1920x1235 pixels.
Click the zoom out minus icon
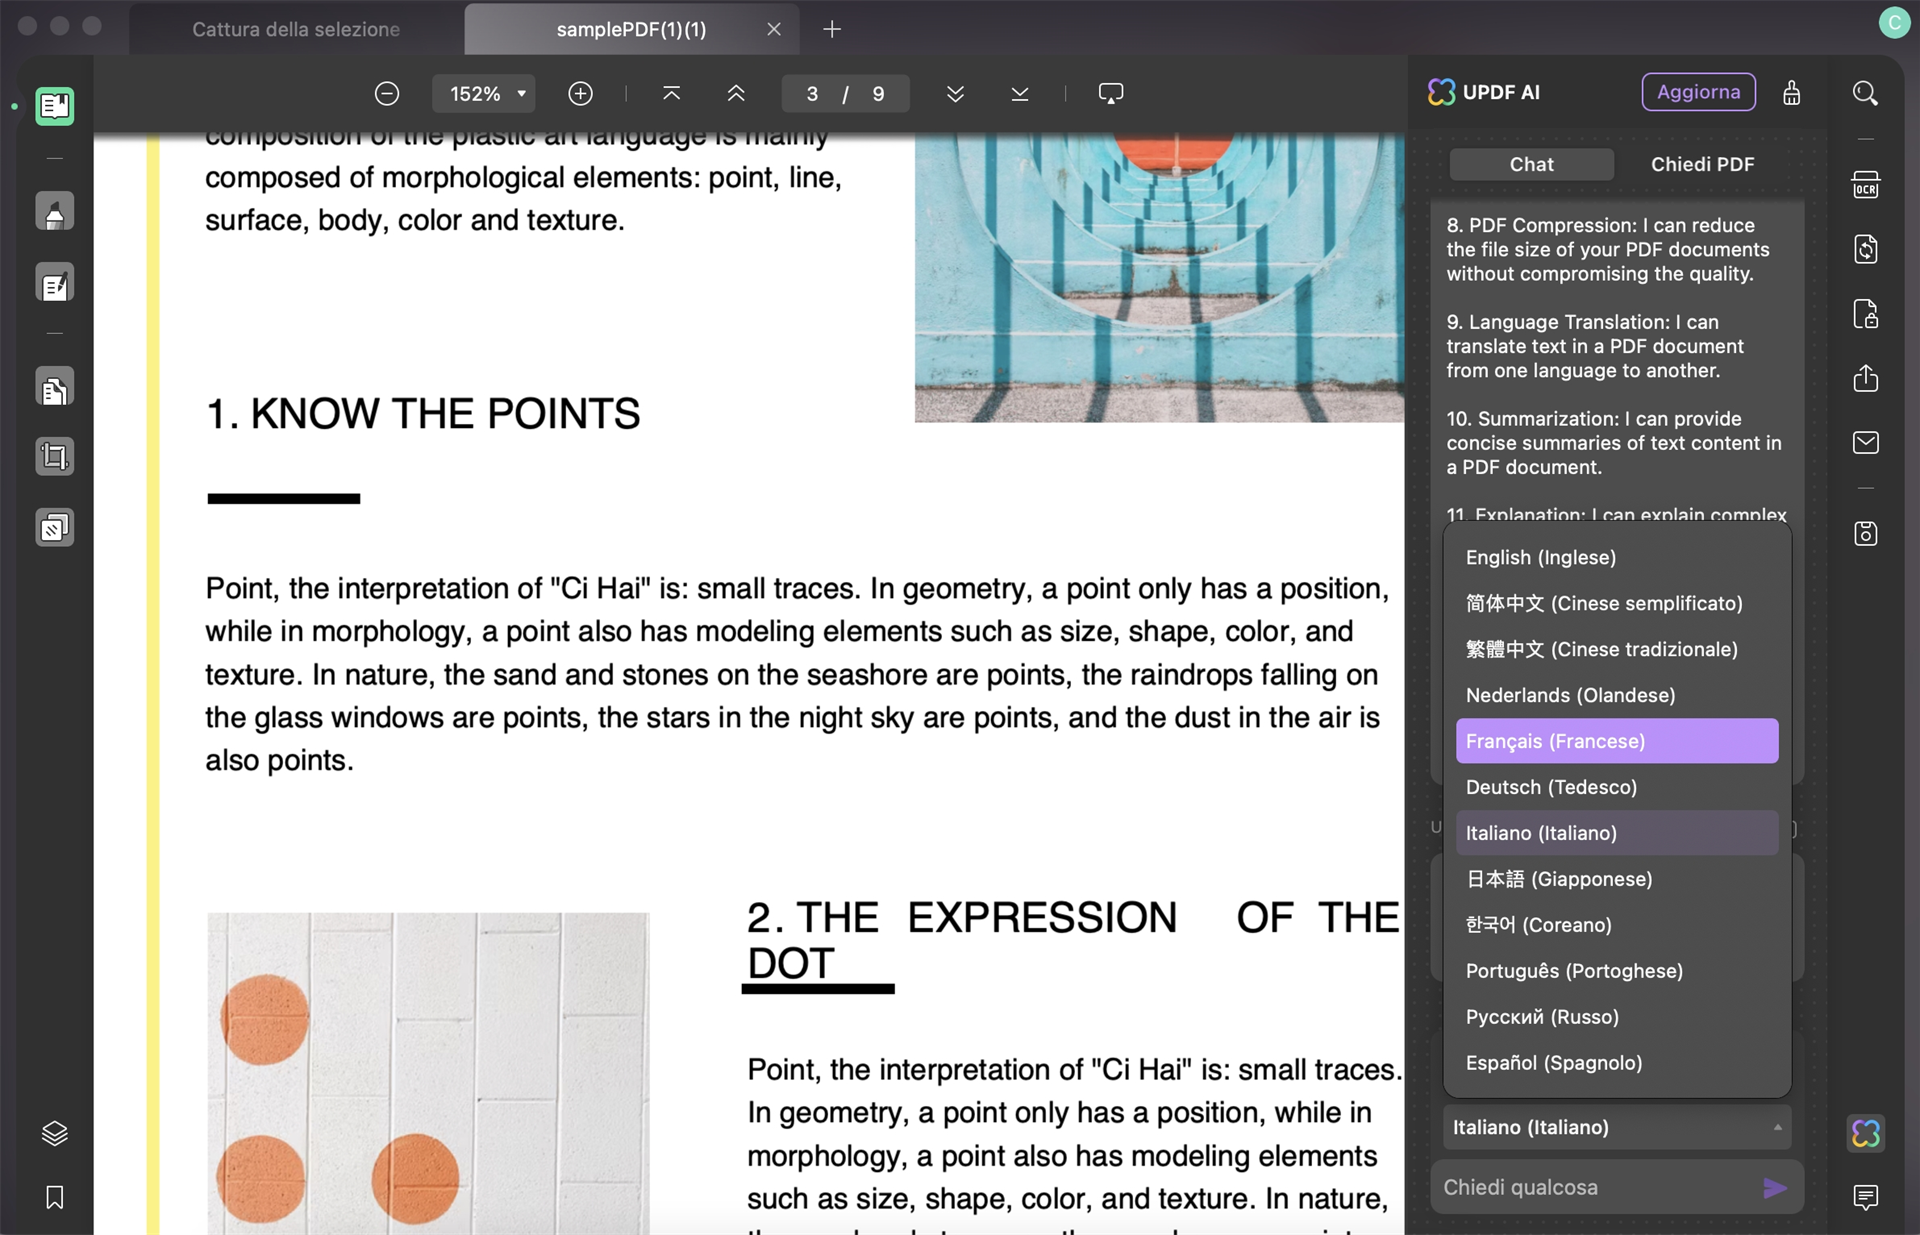tap(387, 93)
